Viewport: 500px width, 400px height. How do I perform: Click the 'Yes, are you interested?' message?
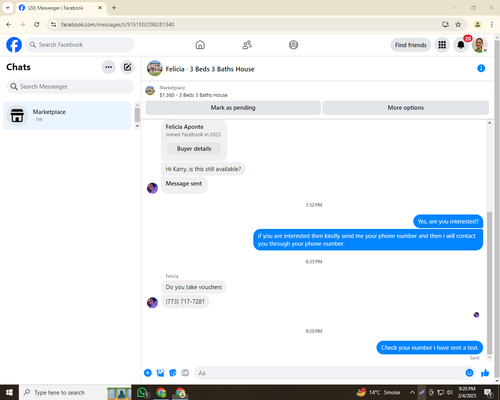coord(448,221)
